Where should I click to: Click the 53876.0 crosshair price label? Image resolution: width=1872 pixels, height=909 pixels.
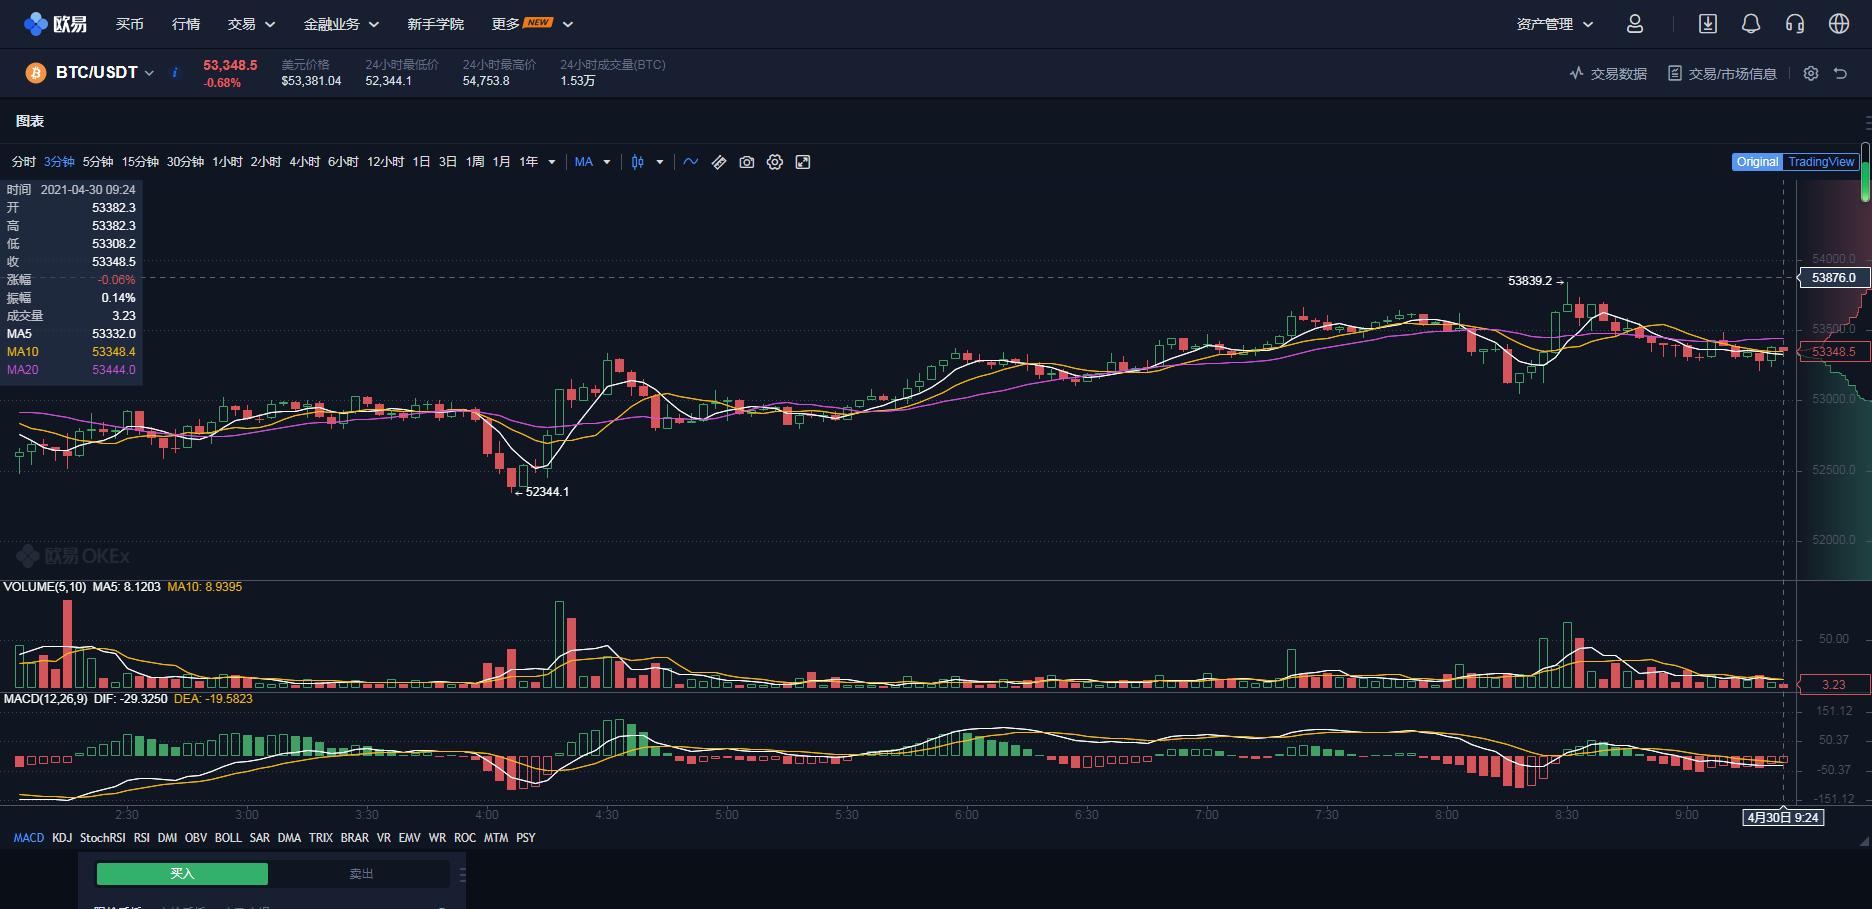click(1833, 278)
